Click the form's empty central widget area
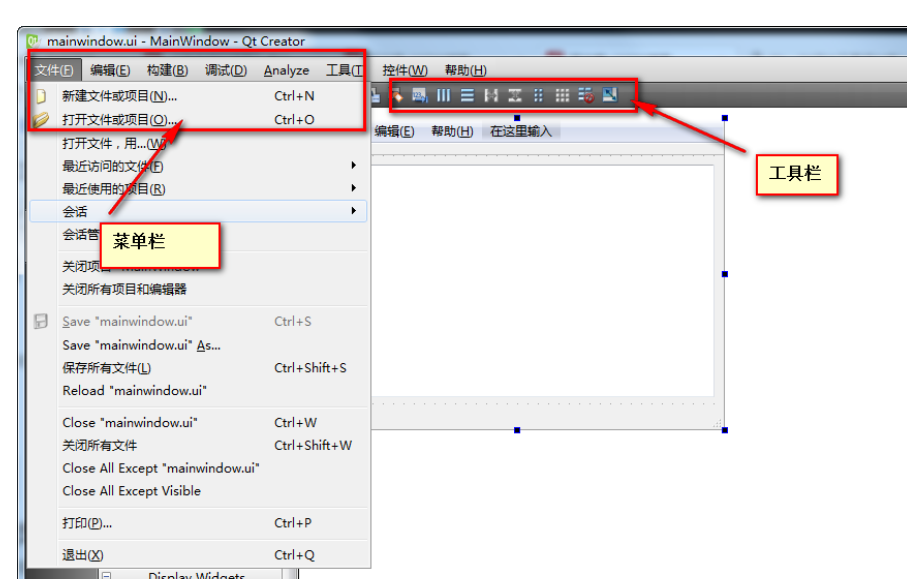This screenshot has height=579, width=907. [542, 281]
